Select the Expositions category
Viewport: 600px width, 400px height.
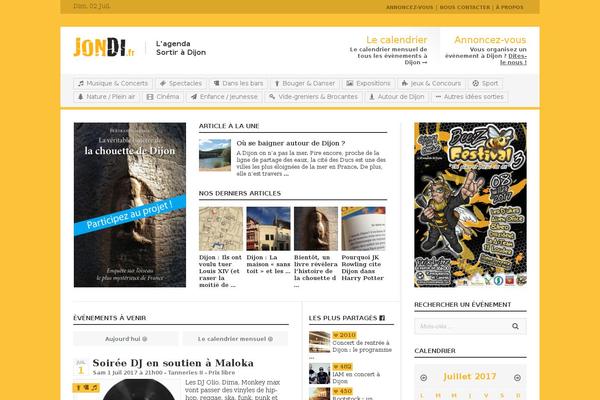coord(368,83)
